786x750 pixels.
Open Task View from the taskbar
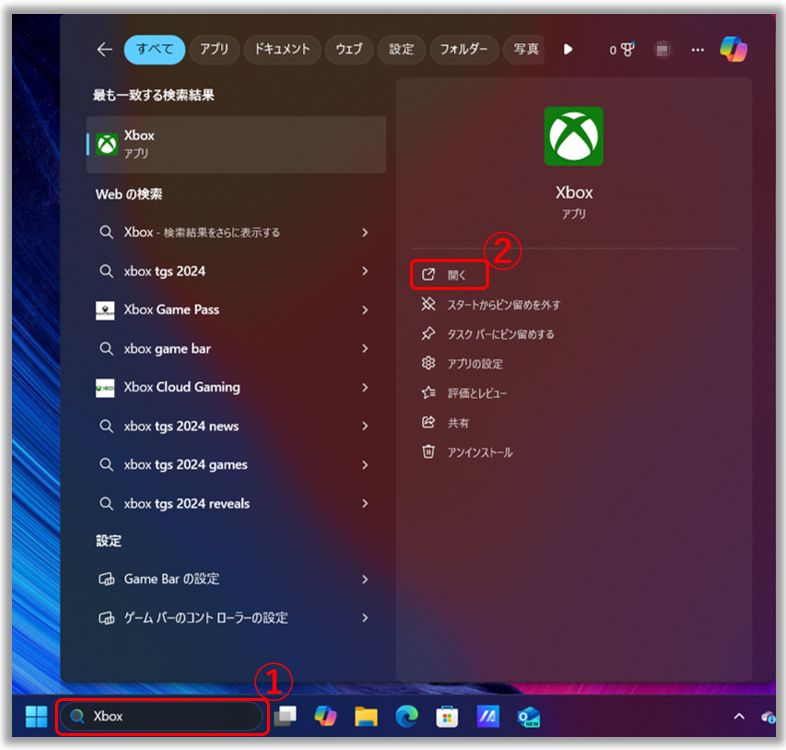pyautogui.click(x=285, y=716)
